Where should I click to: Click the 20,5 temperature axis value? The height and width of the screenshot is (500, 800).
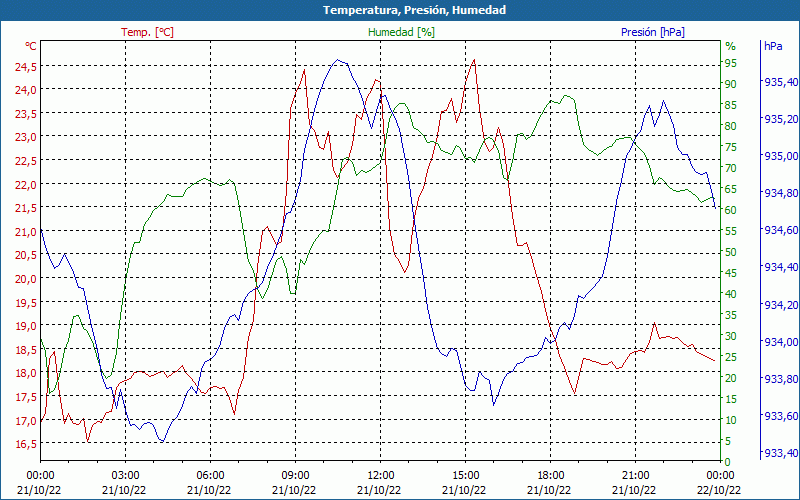click(x=26, y=255)
